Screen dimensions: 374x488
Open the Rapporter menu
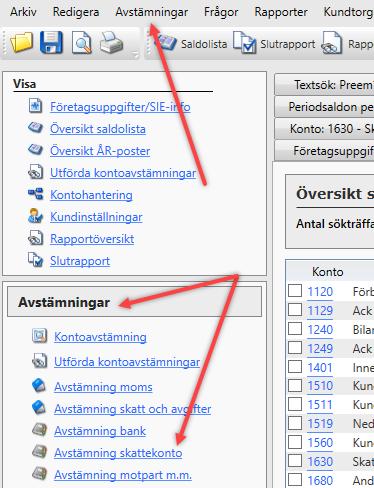click(x=281, y=12)
